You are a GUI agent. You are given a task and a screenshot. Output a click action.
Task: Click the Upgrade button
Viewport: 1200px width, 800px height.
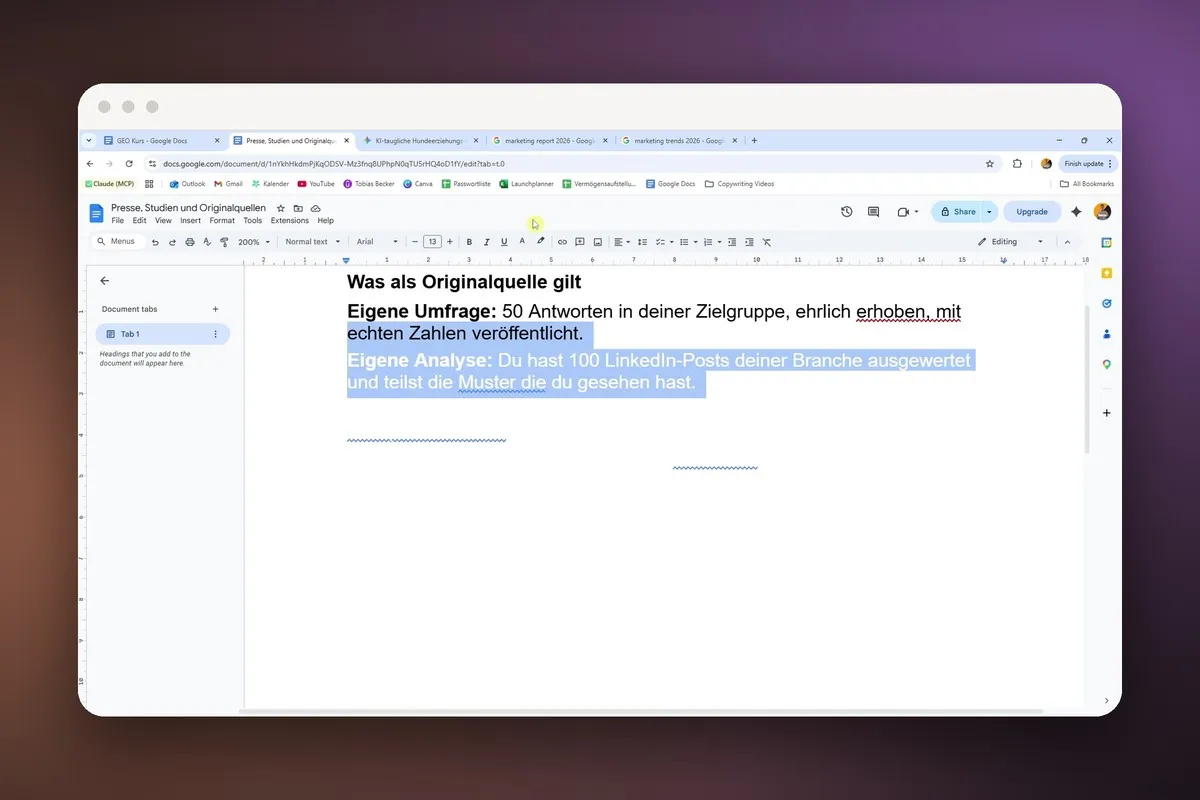point(1032,212)
